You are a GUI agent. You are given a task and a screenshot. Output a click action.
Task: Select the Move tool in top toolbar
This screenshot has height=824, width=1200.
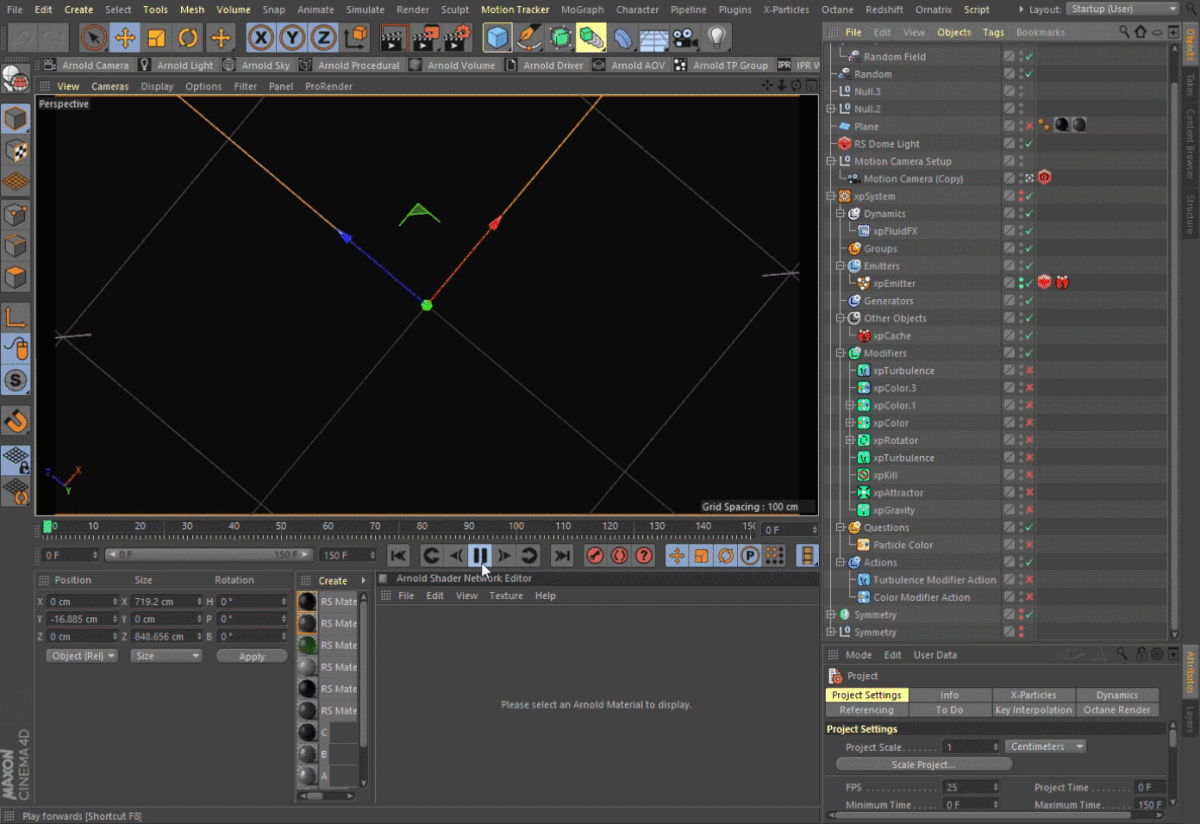click(125, 39)
